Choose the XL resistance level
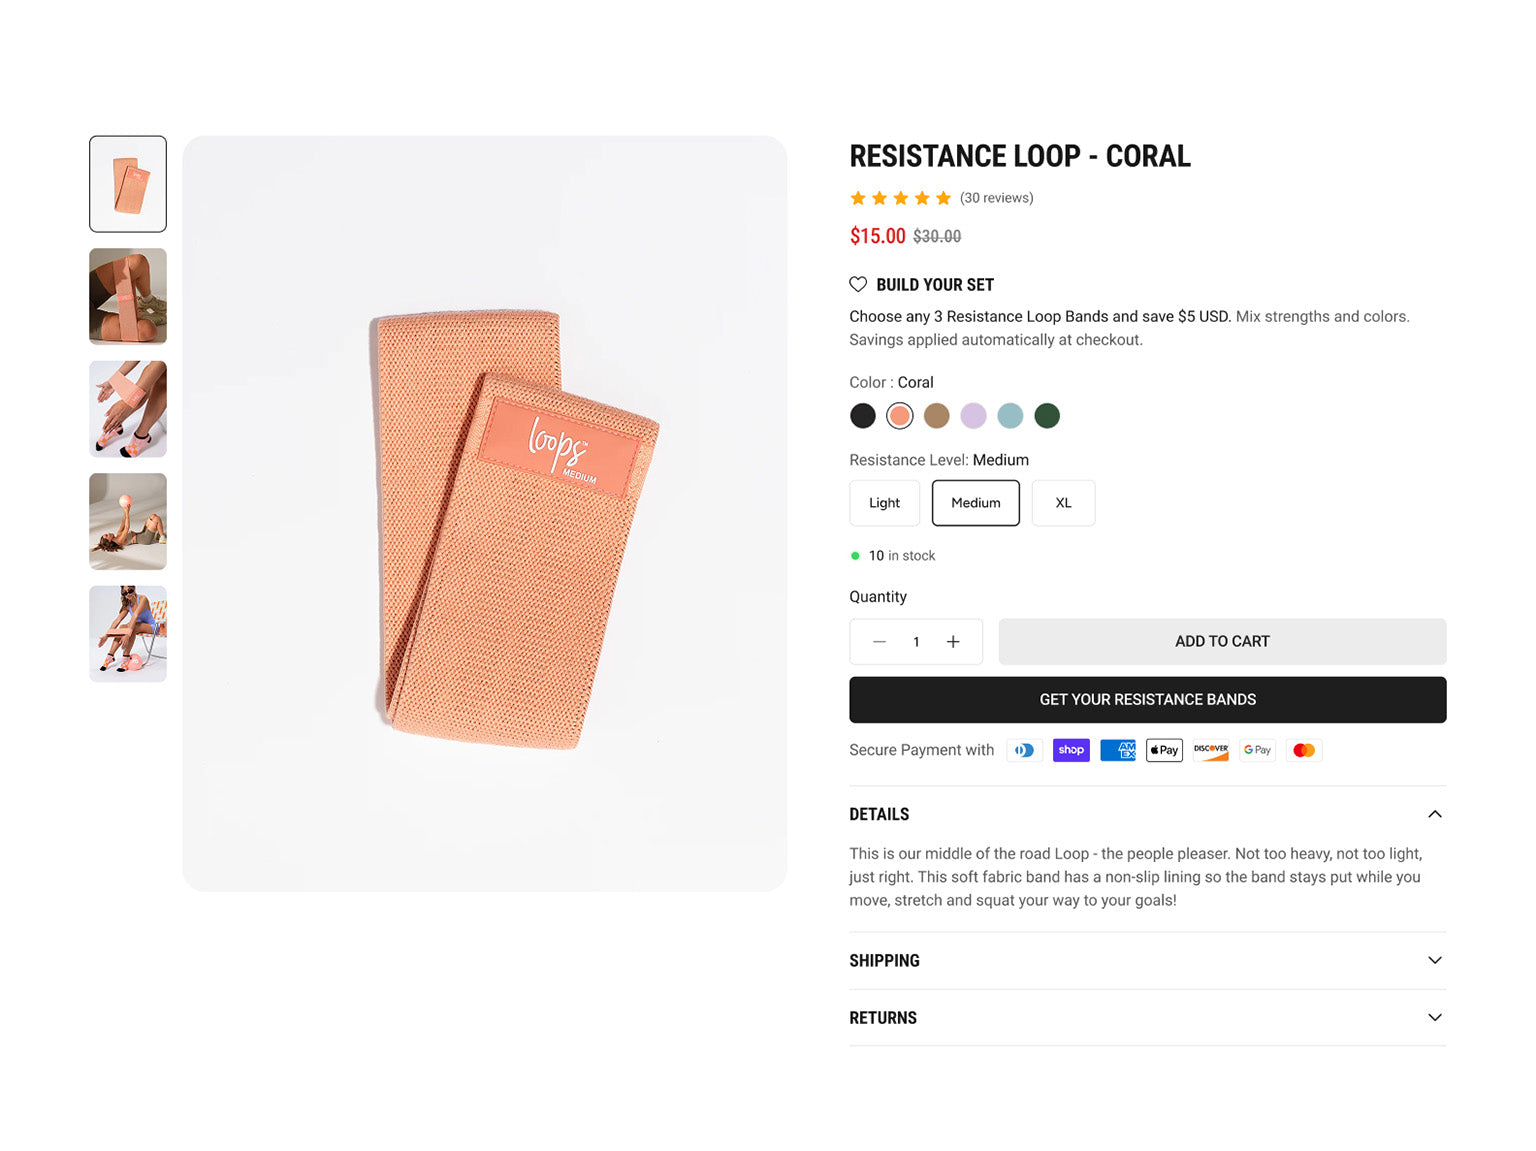 pos(1063,503)
